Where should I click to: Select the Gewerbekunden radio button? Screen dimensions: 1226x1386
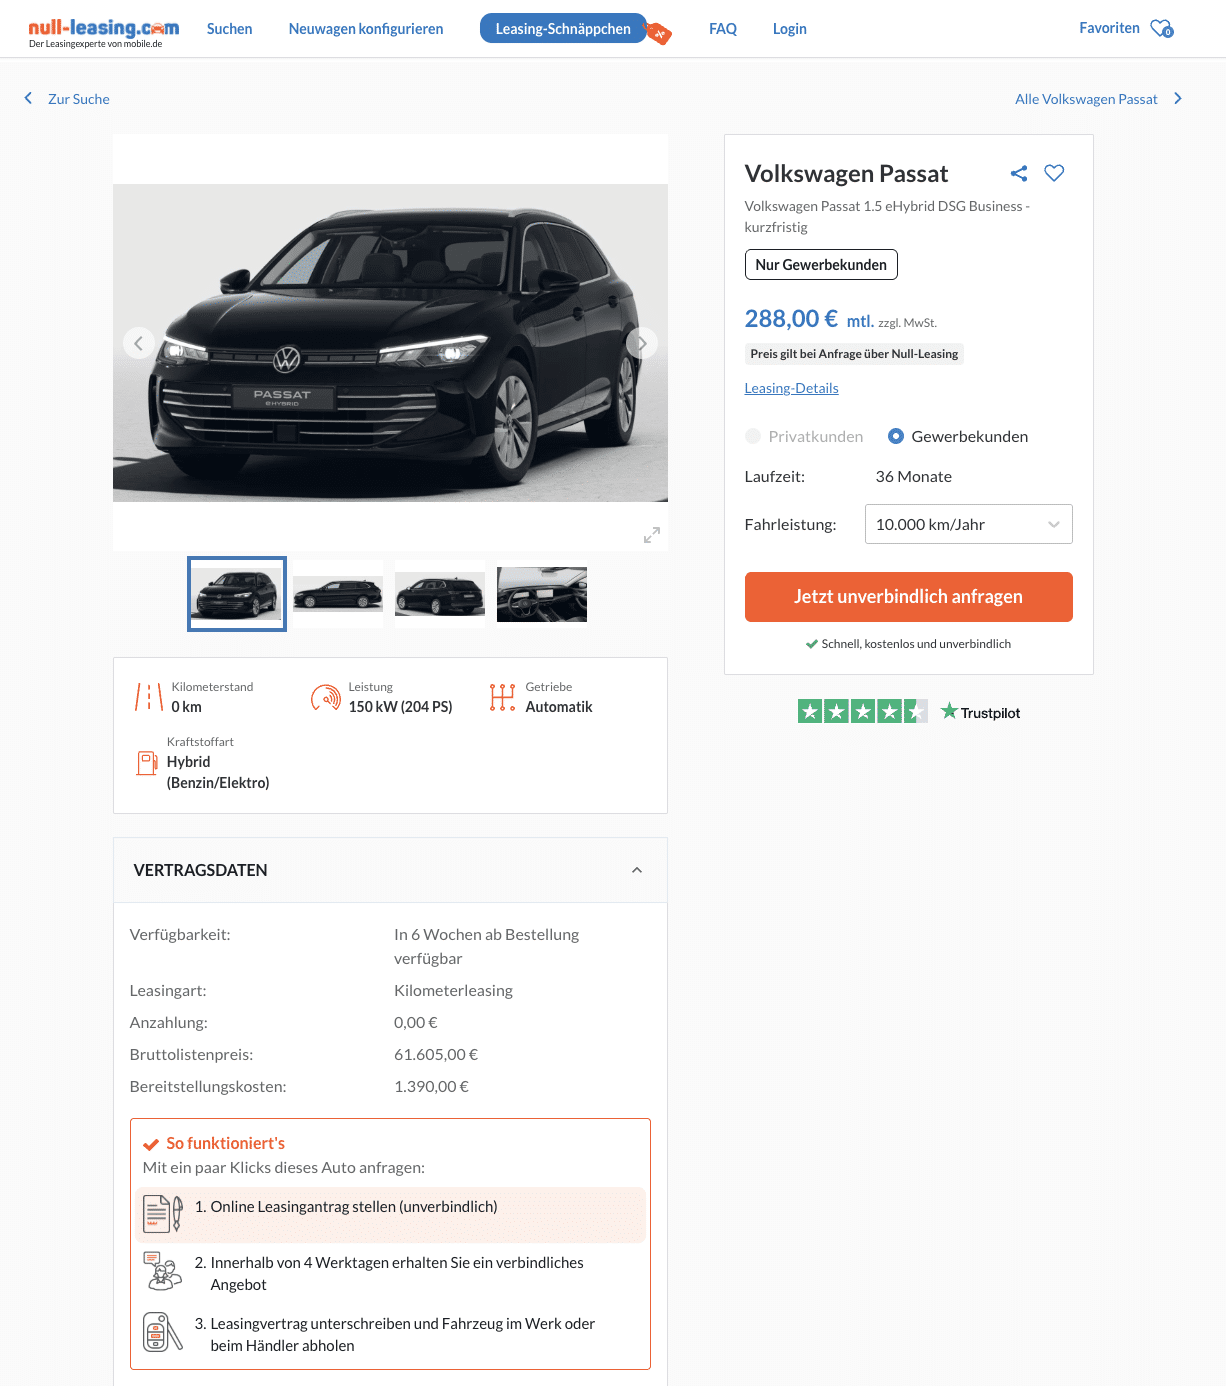point(896,436)
